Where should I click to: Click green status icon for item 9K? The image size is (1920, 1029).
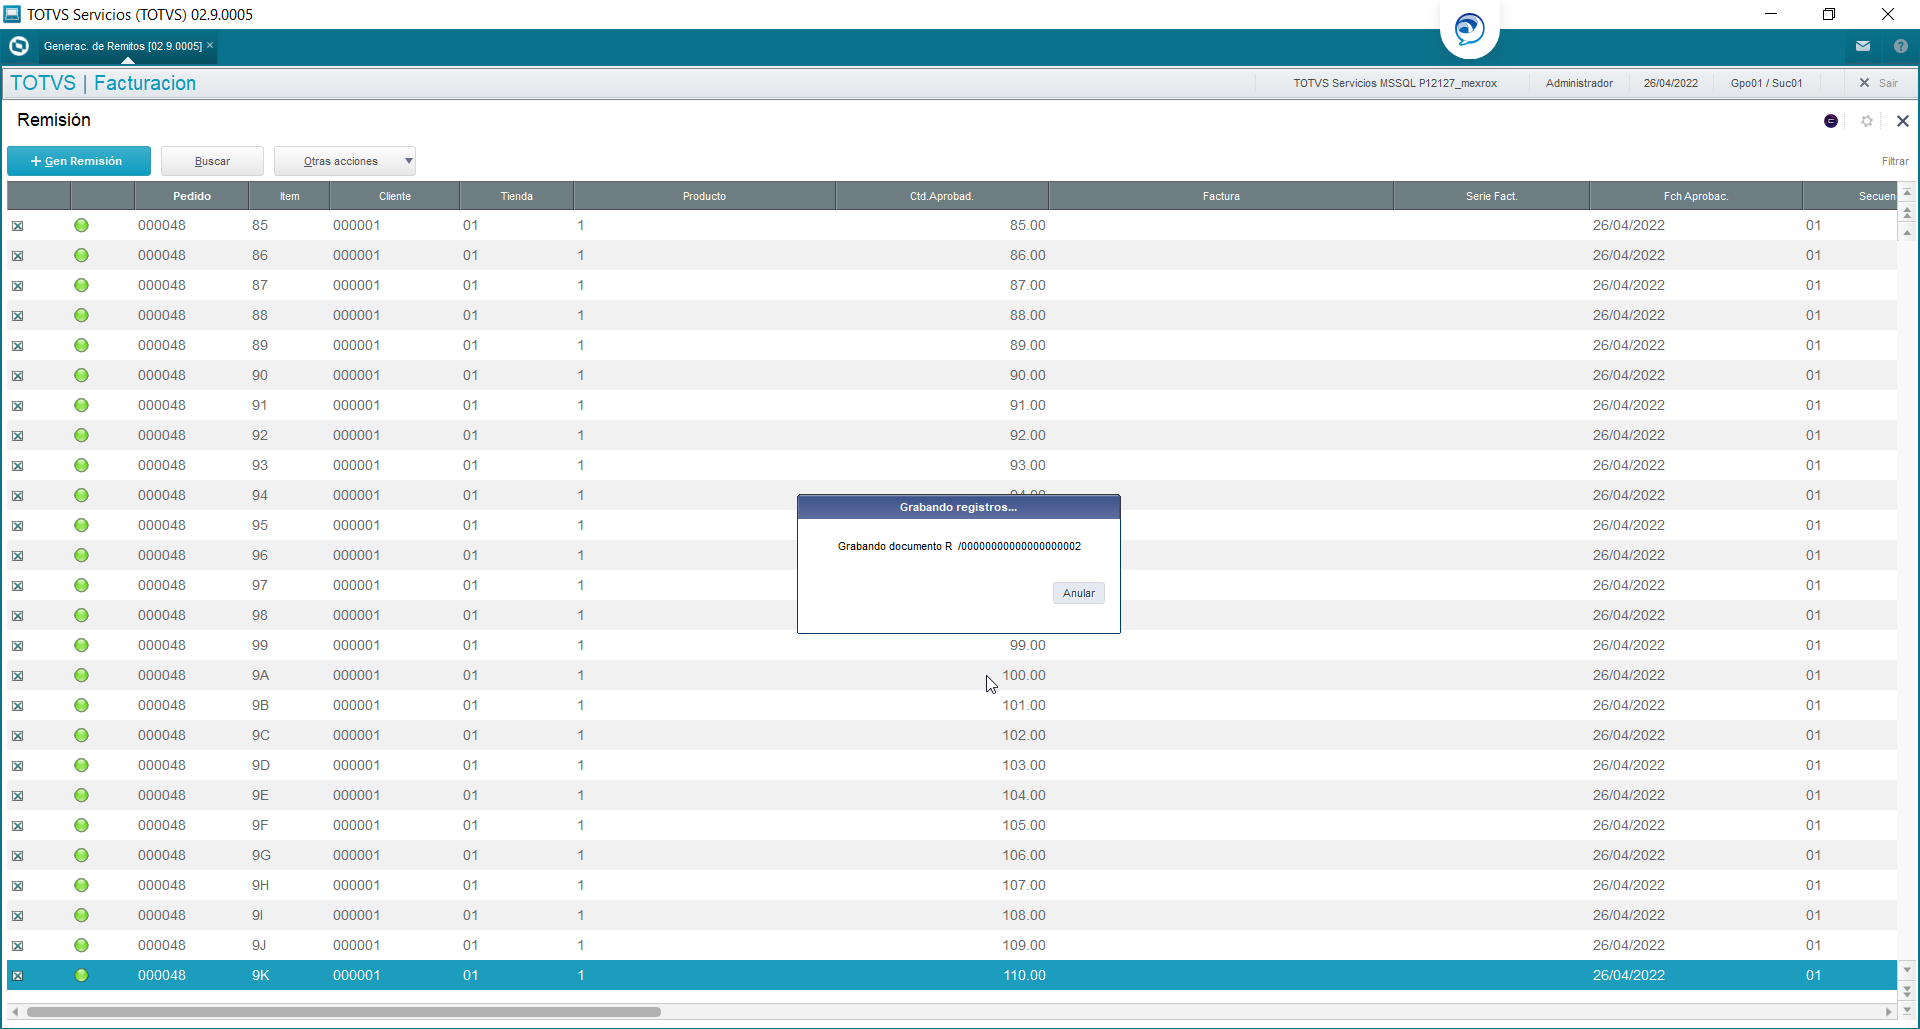click(x=81, y=975)
